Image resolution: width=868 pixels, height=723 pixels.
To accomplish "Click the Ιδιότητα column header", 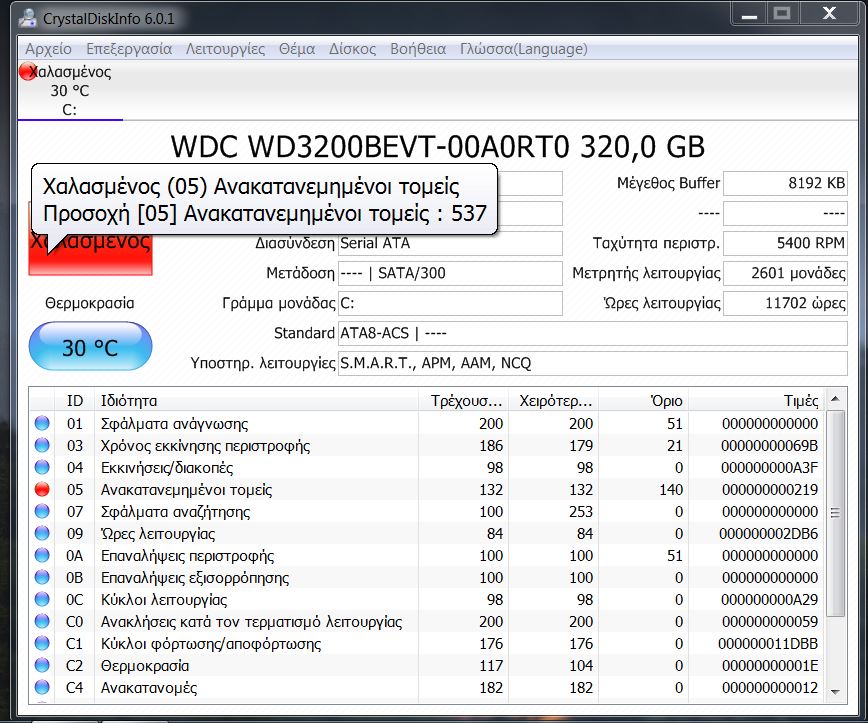I will (255, 401).
